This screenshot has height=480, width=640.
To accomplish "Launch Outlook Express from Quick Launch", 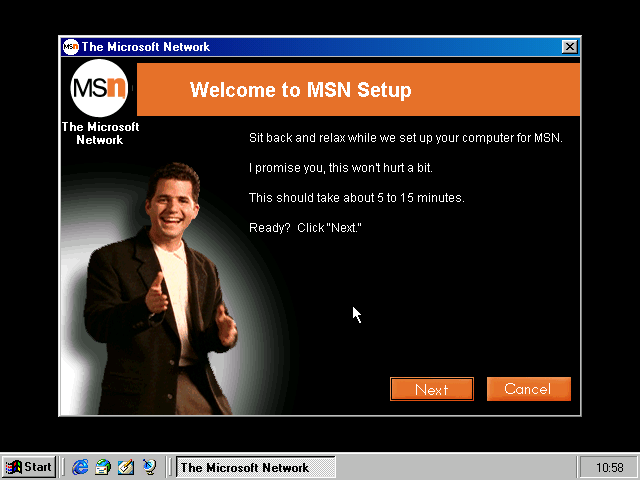I will 103,467.
